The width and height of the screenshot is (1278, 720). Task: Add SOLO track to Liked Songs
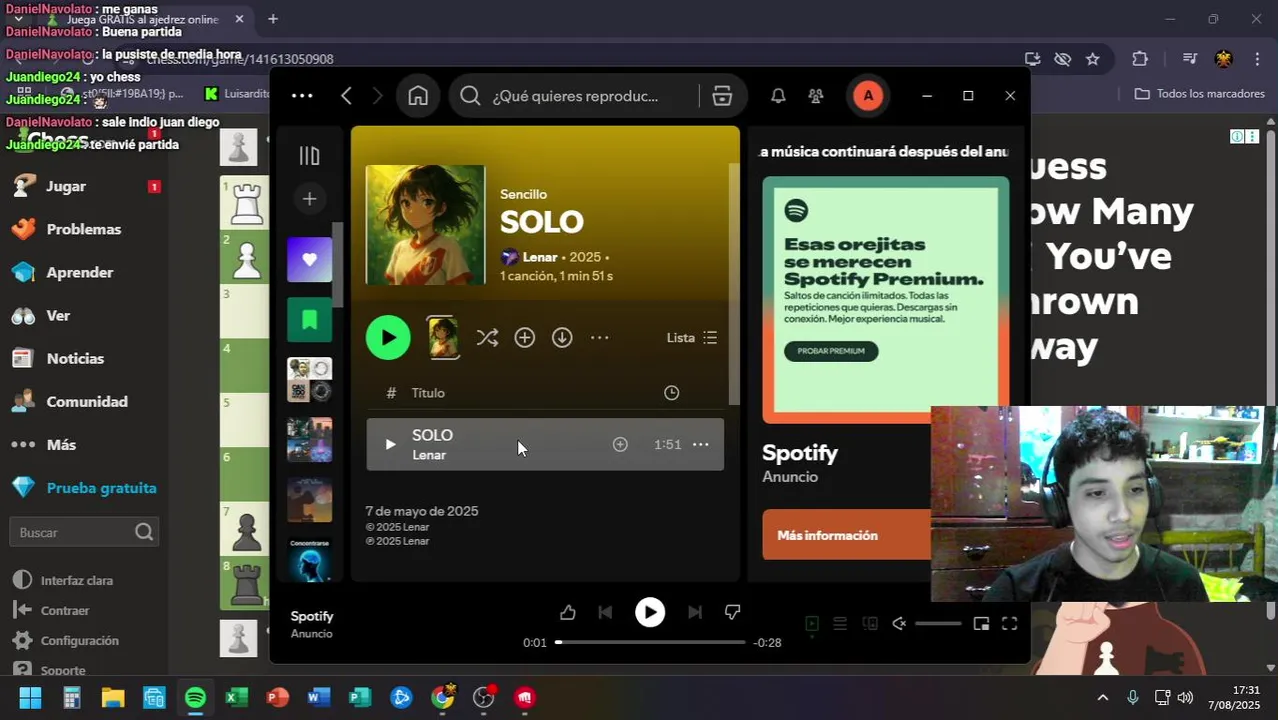[x=620, y=444]
